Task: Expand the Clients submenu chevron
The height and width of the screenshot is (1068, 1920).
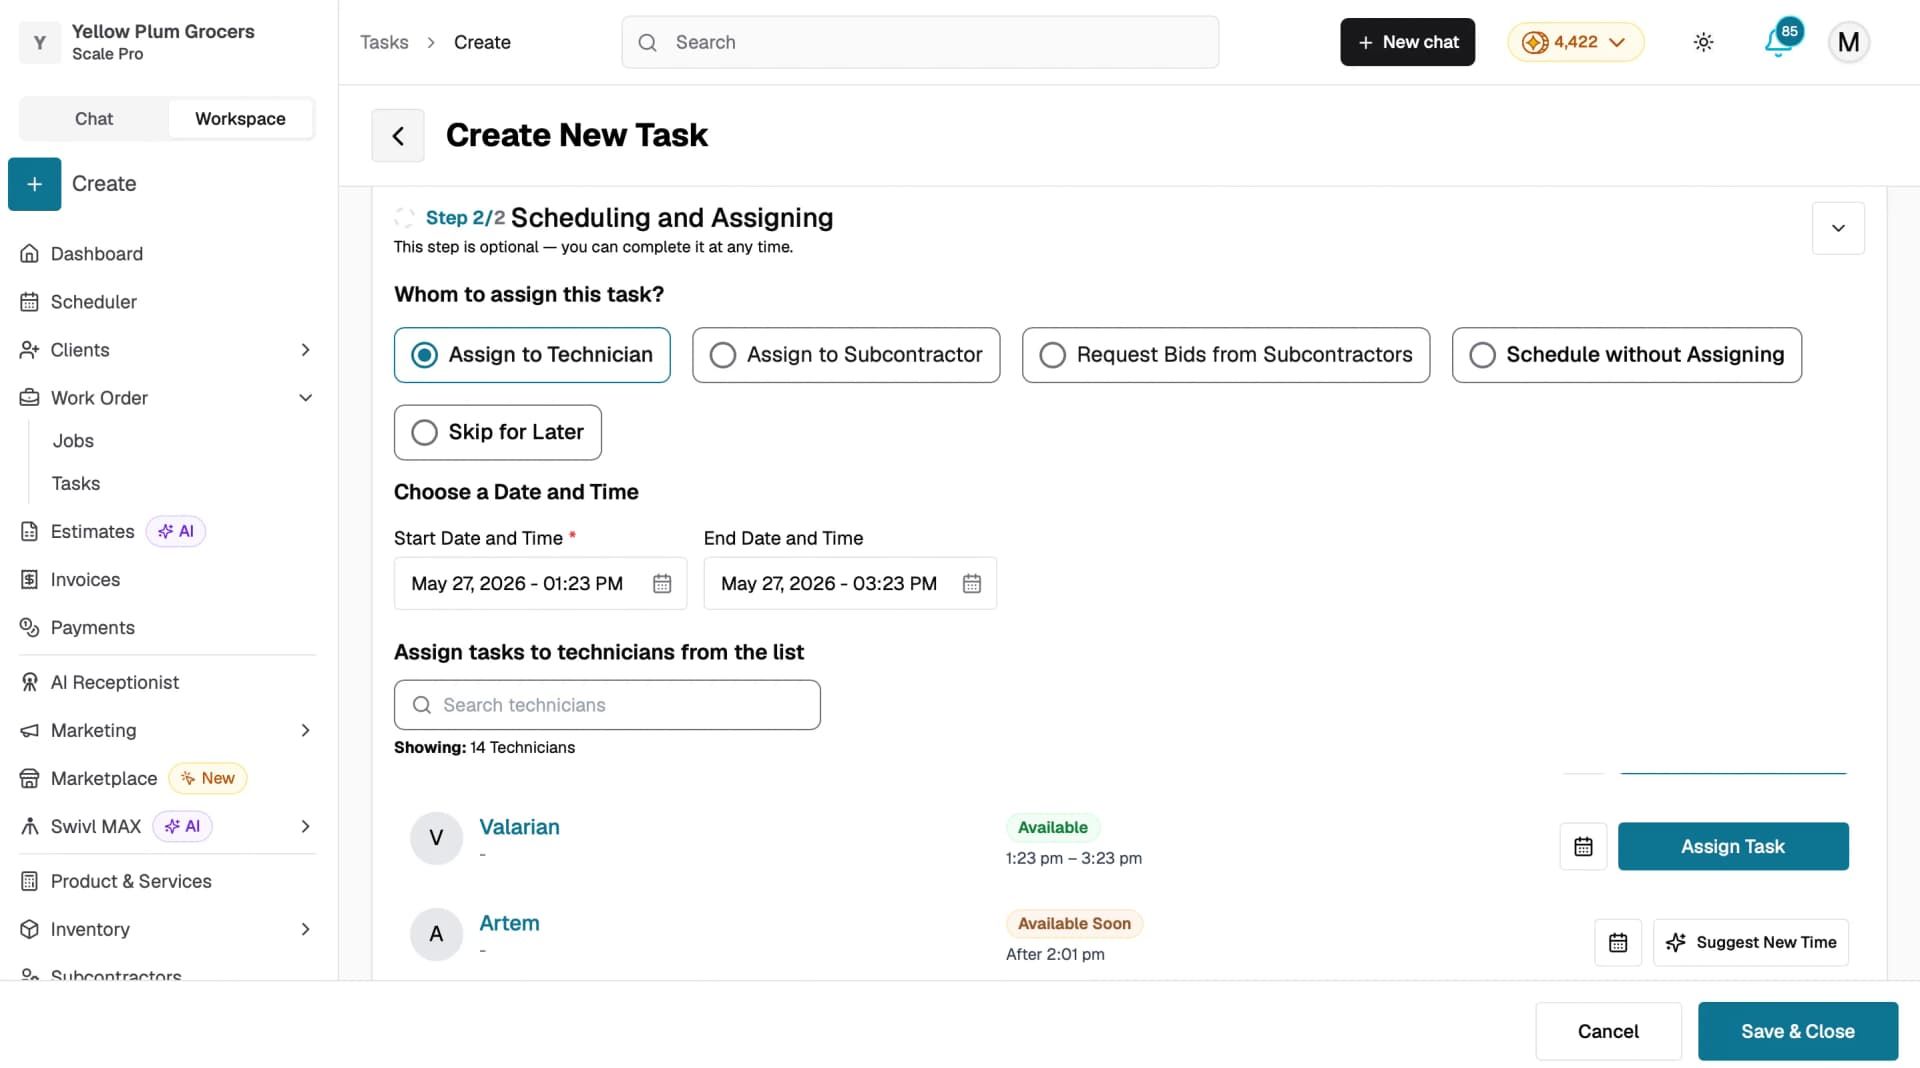Action: (305, 350)
